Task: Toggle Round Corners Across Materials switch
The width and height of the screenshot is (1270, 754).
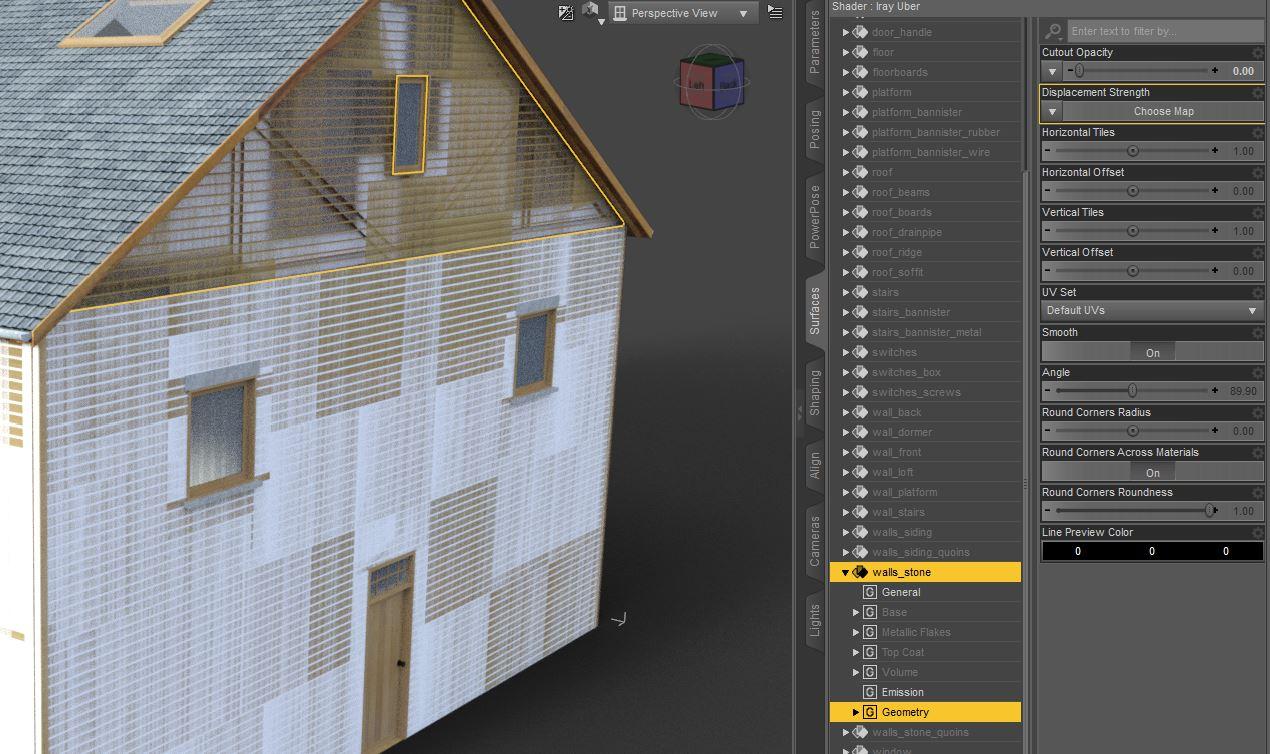Action: pos(1152,472)
